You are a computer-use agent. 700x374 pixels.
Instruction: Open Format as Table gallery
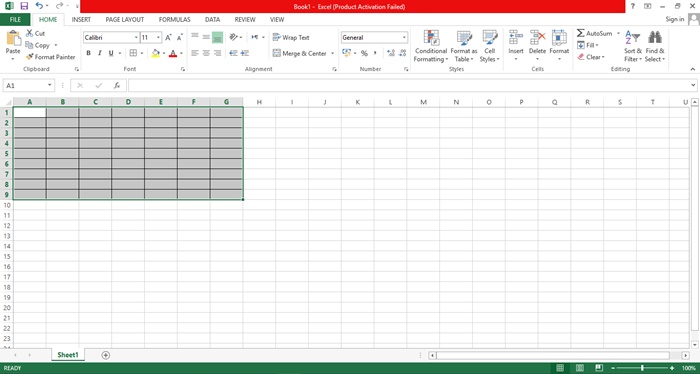pyautogui.click(x=464, y=46)
